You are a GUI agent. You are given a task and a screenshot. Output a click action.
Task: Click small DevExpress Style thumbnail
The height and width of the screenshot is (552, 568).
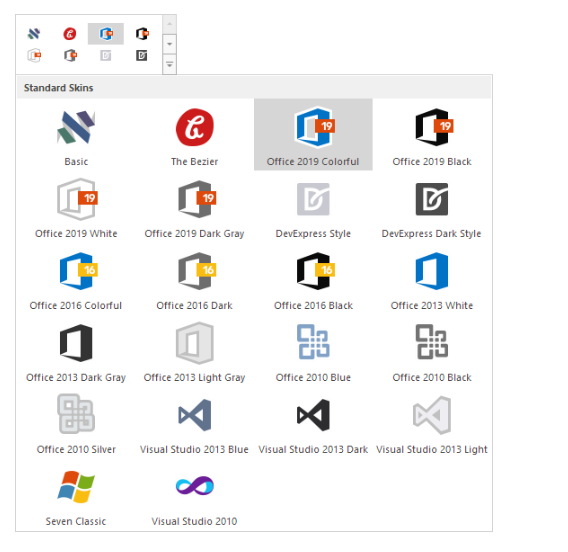pyautogui.click(x=106, y=55)
